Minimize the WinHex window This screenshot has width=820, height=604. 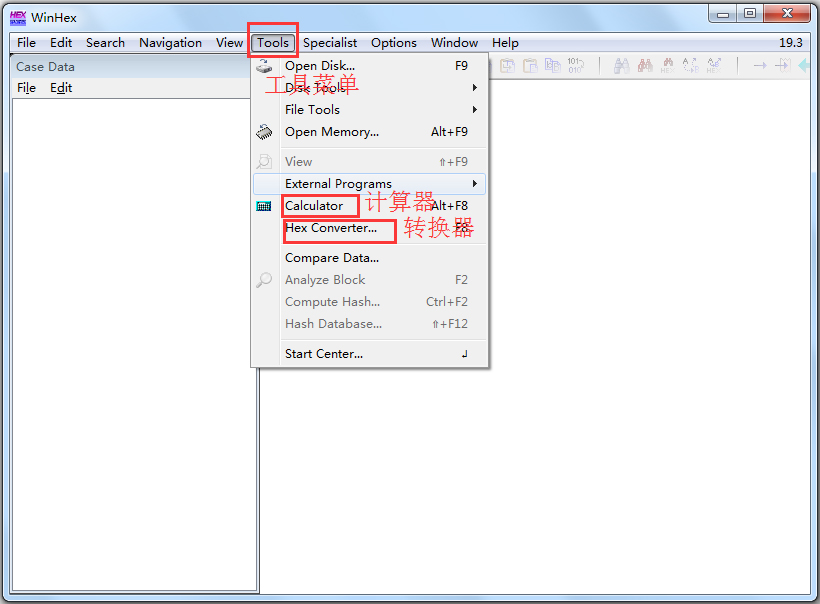723,14
